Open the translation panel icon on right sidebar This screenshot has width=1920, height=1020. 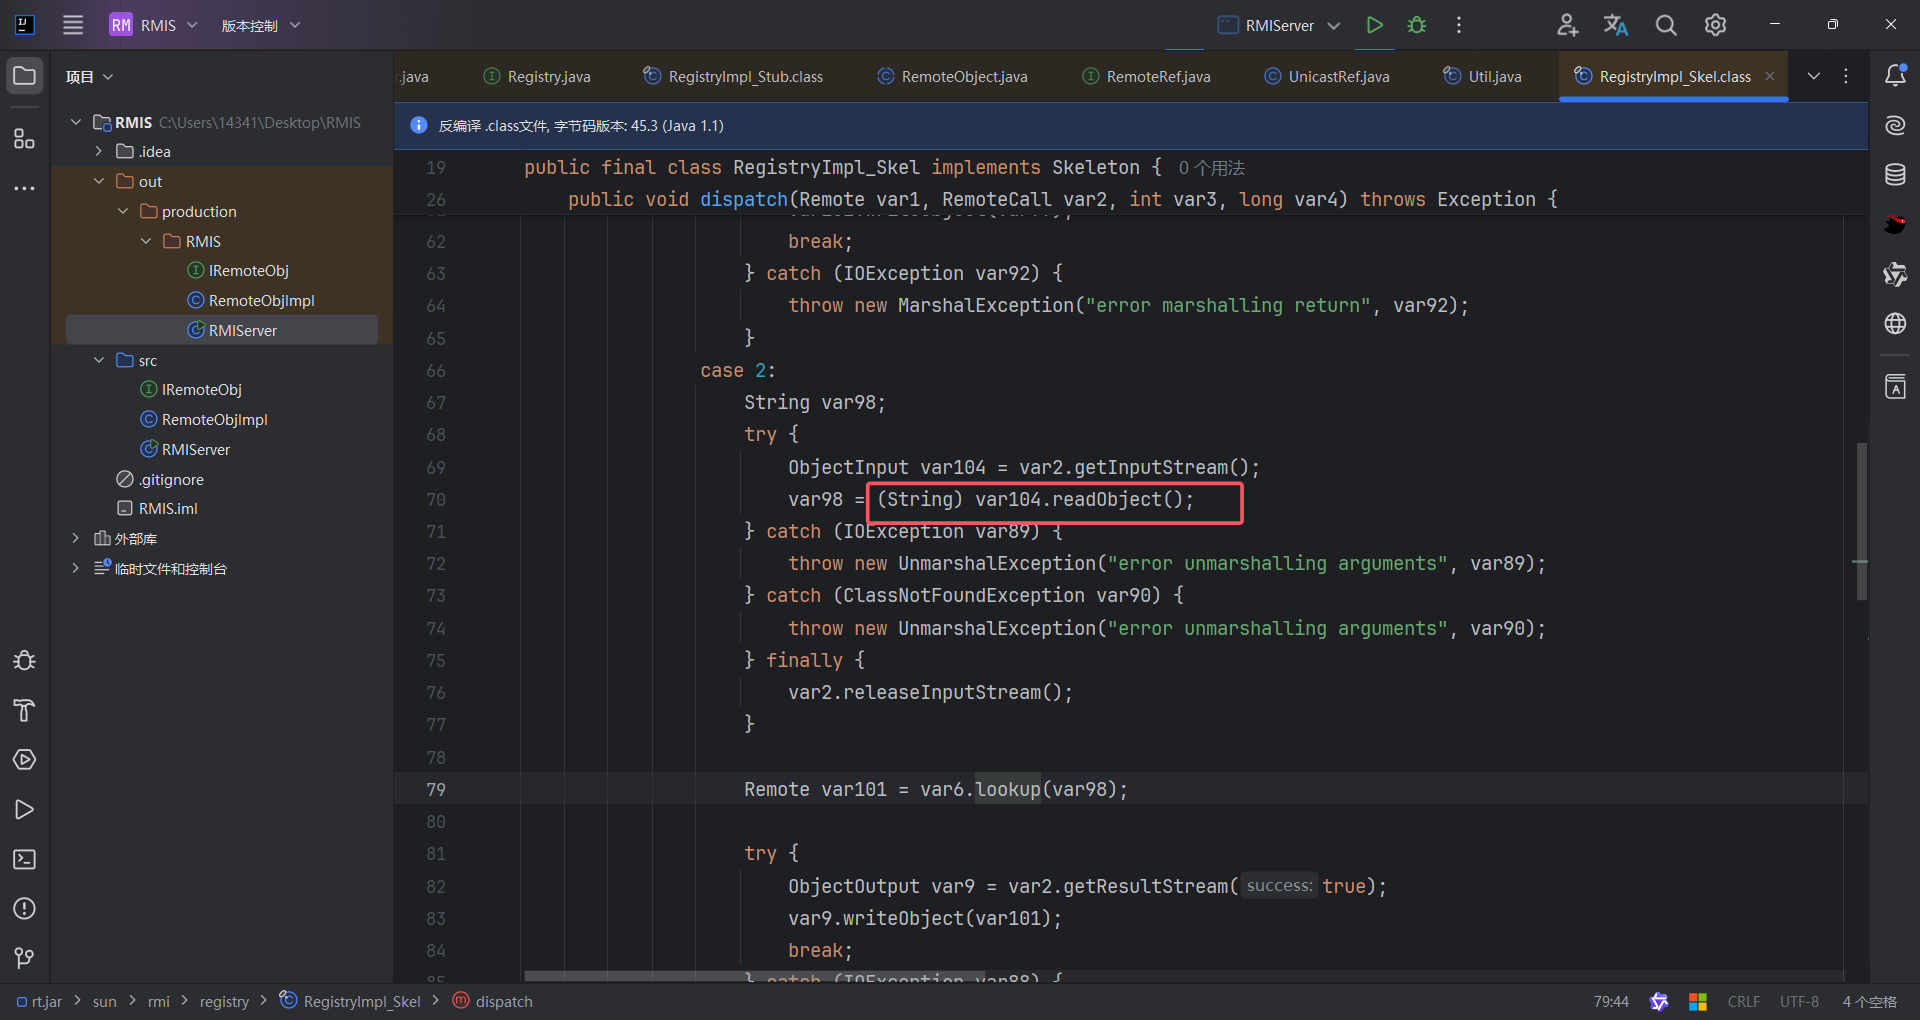click(x=1895, y=387)
